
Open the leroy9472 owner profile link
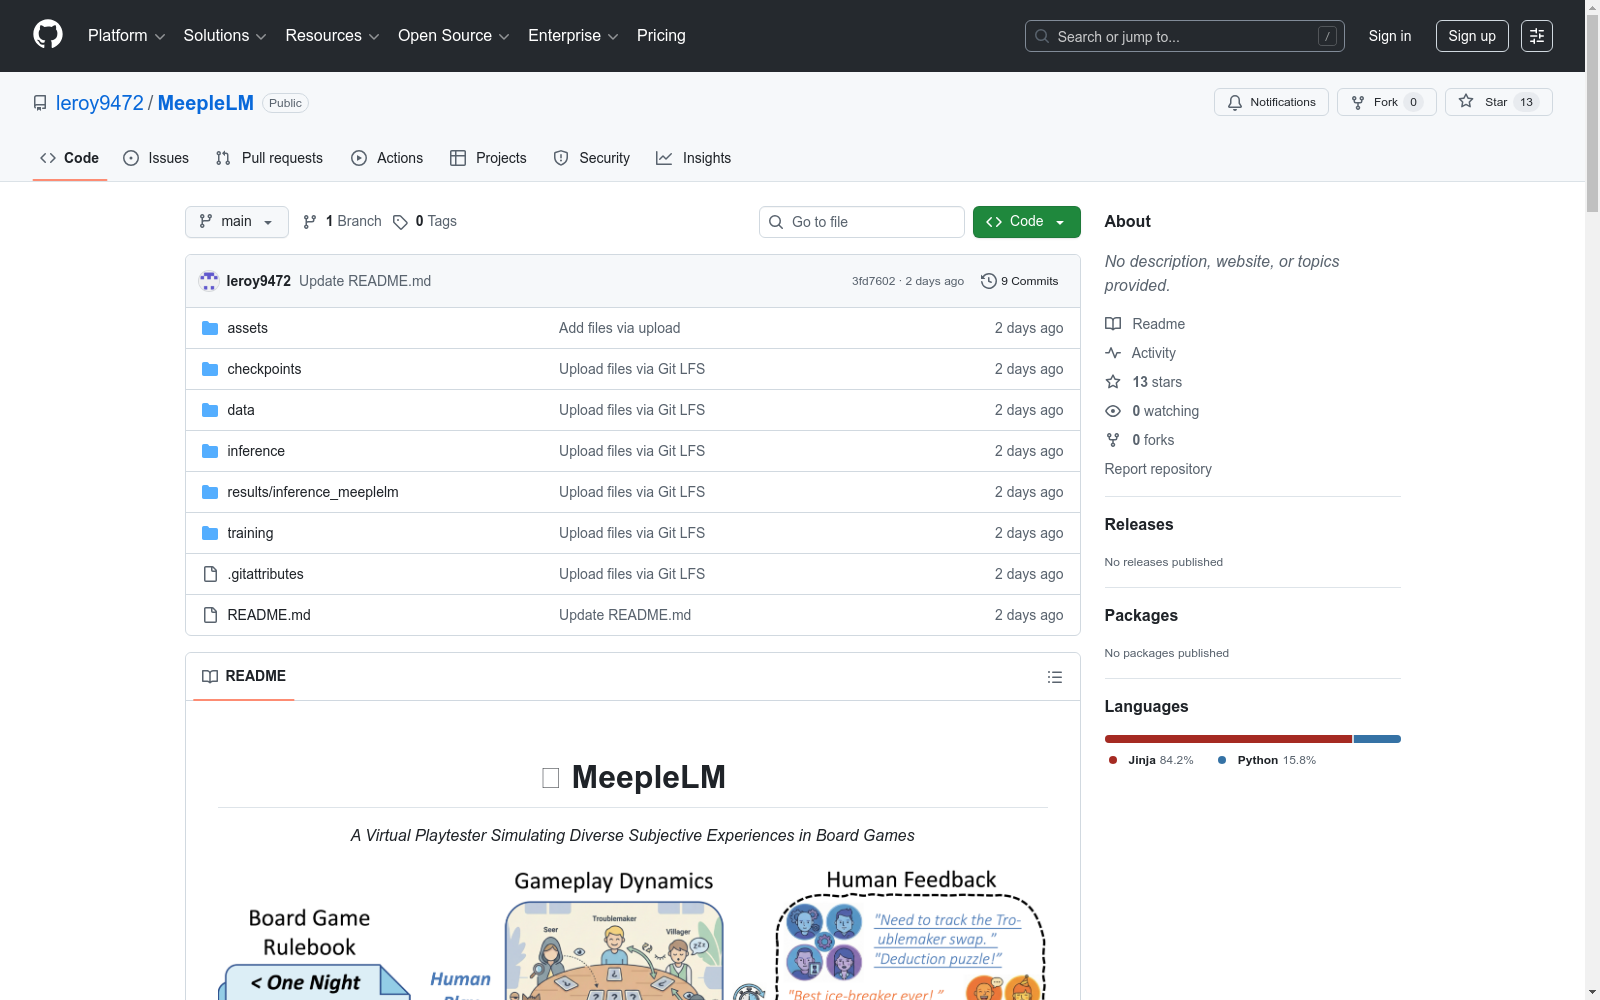click(100, 103)
